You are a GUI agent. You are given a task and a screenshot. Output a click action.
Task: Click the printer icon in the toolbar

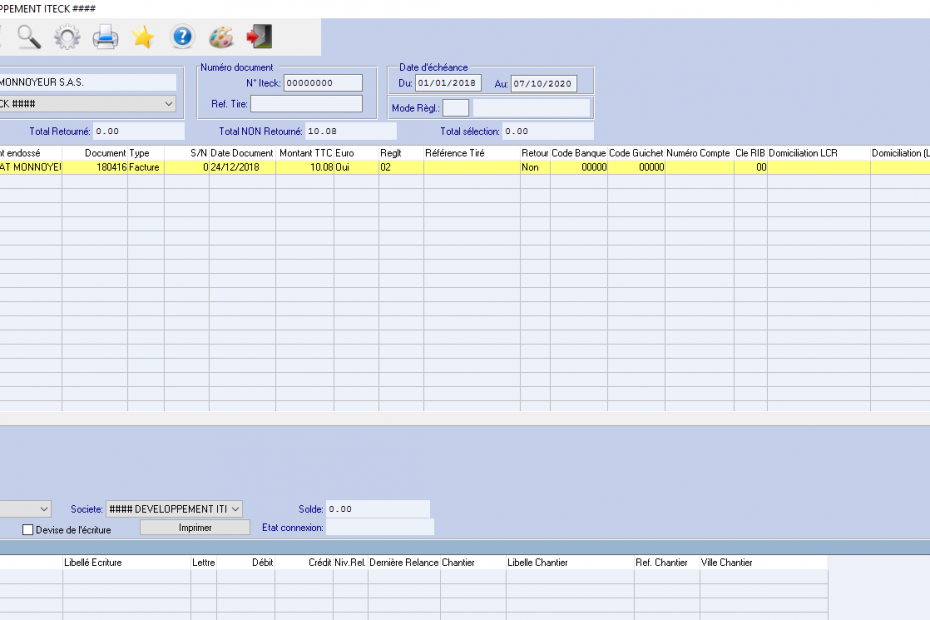106,37
